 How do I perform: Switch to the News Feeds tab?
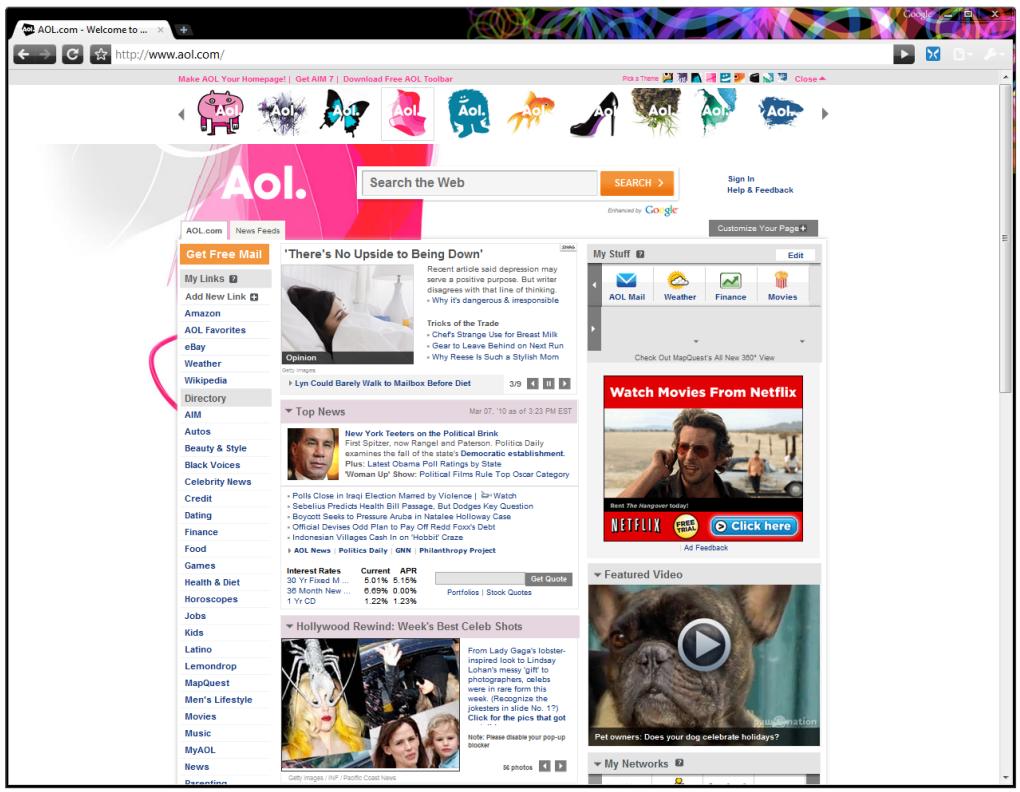[x=257, y=231]
